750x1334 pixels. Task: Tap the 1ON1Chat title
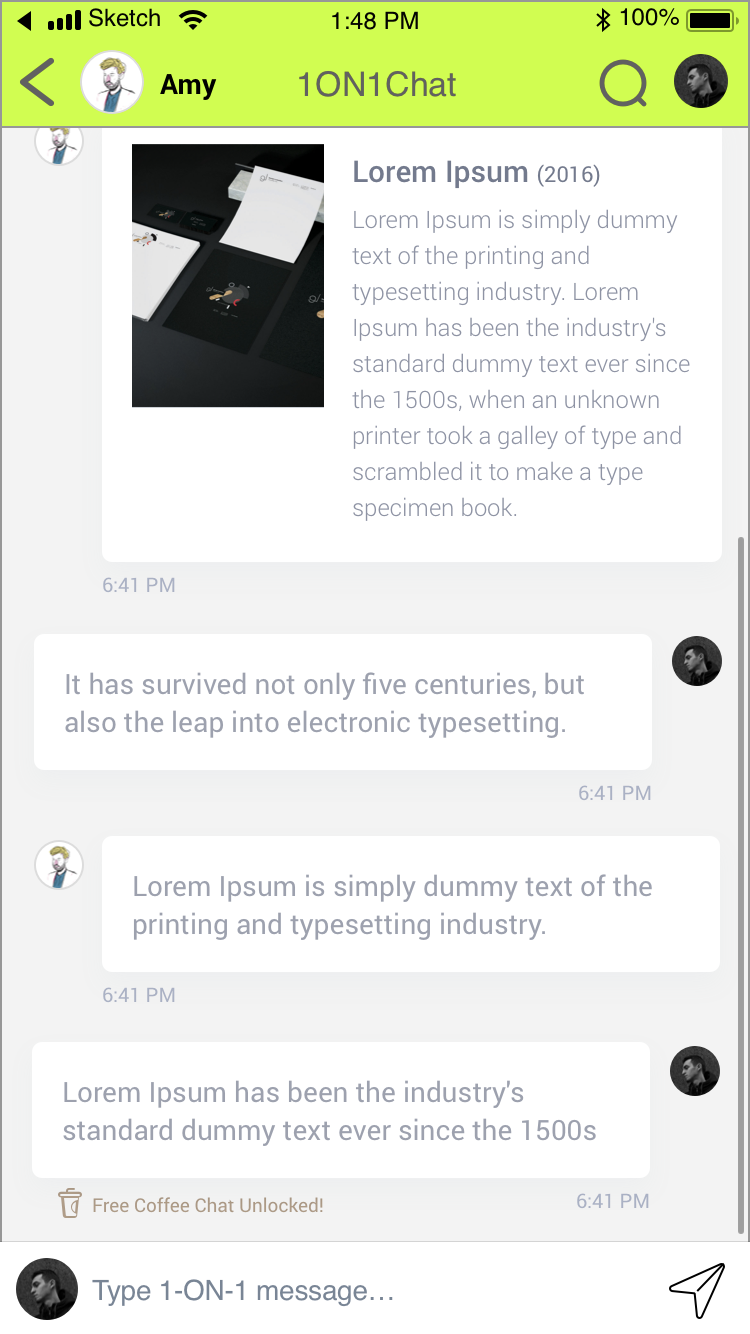click(377, 85)
